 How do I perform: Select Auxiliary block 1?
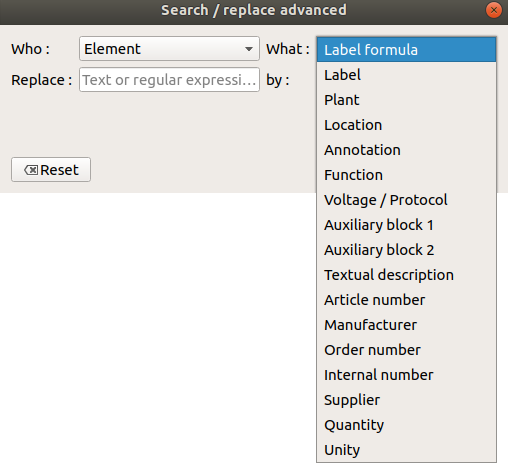(x=406, y=225)
